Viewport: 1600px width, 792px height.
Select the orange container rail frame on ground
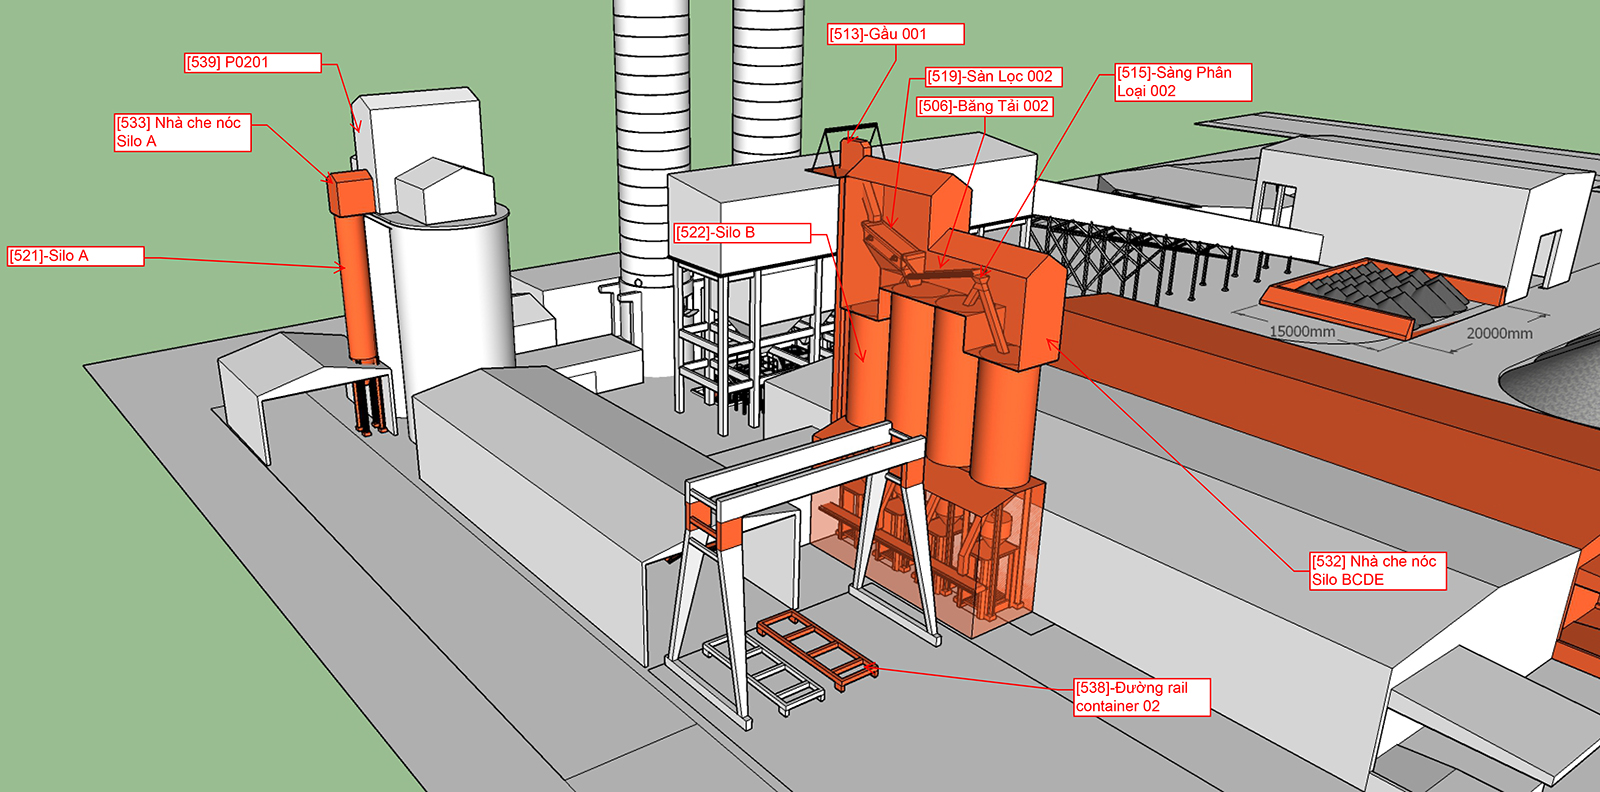coord(817,651)
